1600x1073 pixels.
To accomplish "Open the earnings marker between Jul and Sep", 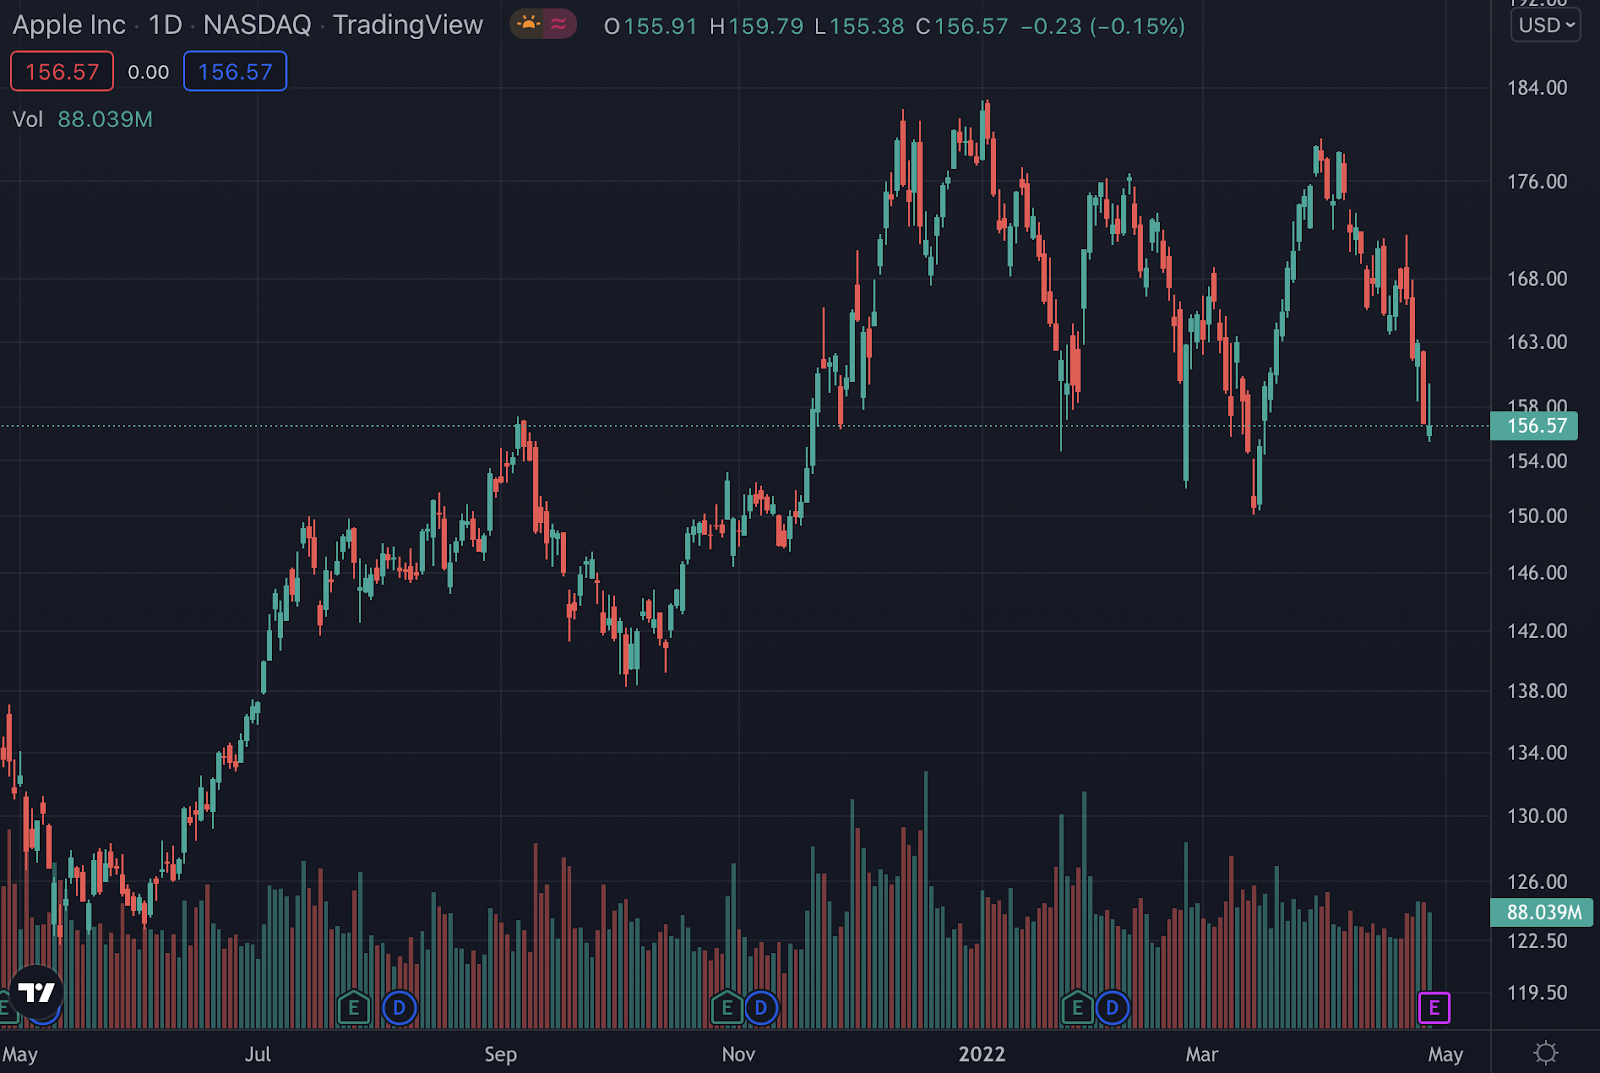I will pyautogui.click(x=354, y=1008).
